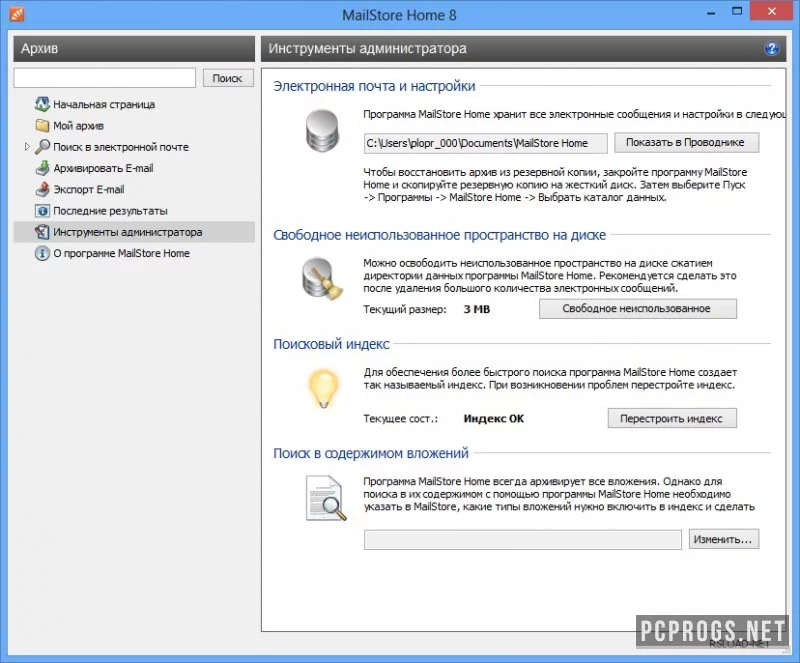Open Поиск в электронной почте item
This screenshot has height=663, width=800.
tap(121, 147)
